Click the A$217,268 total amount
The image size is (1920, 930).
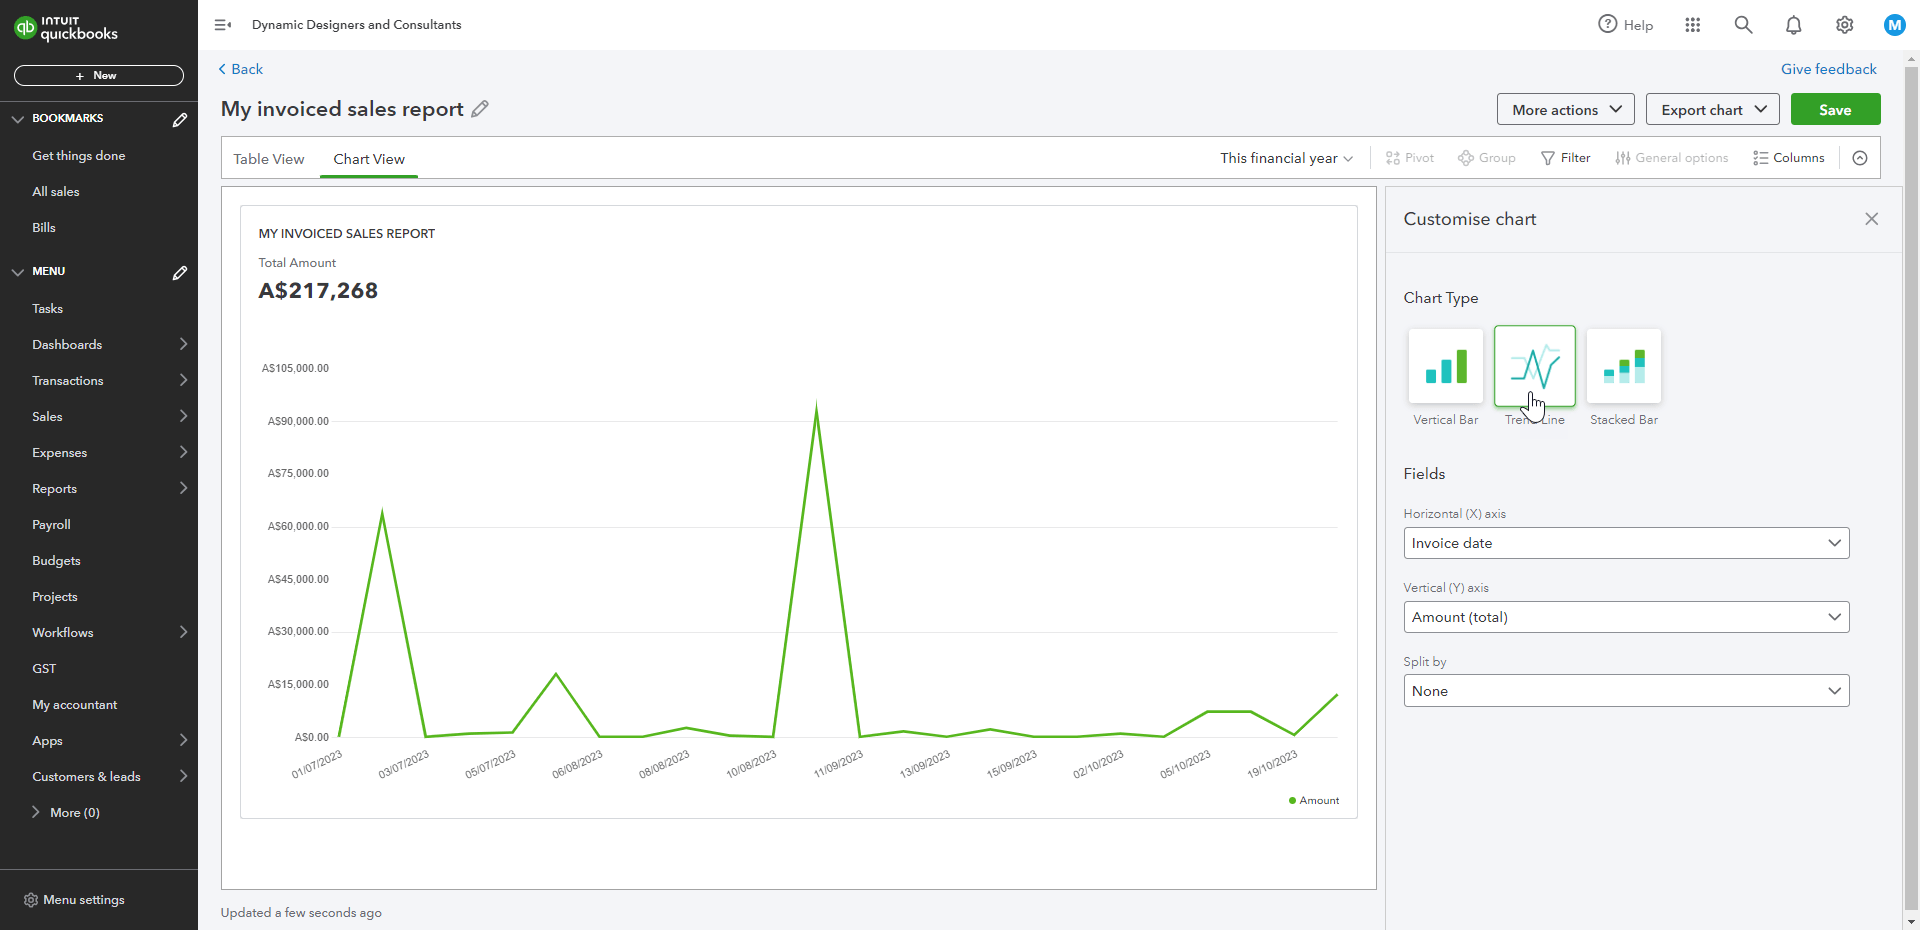[x=318, y=291]
